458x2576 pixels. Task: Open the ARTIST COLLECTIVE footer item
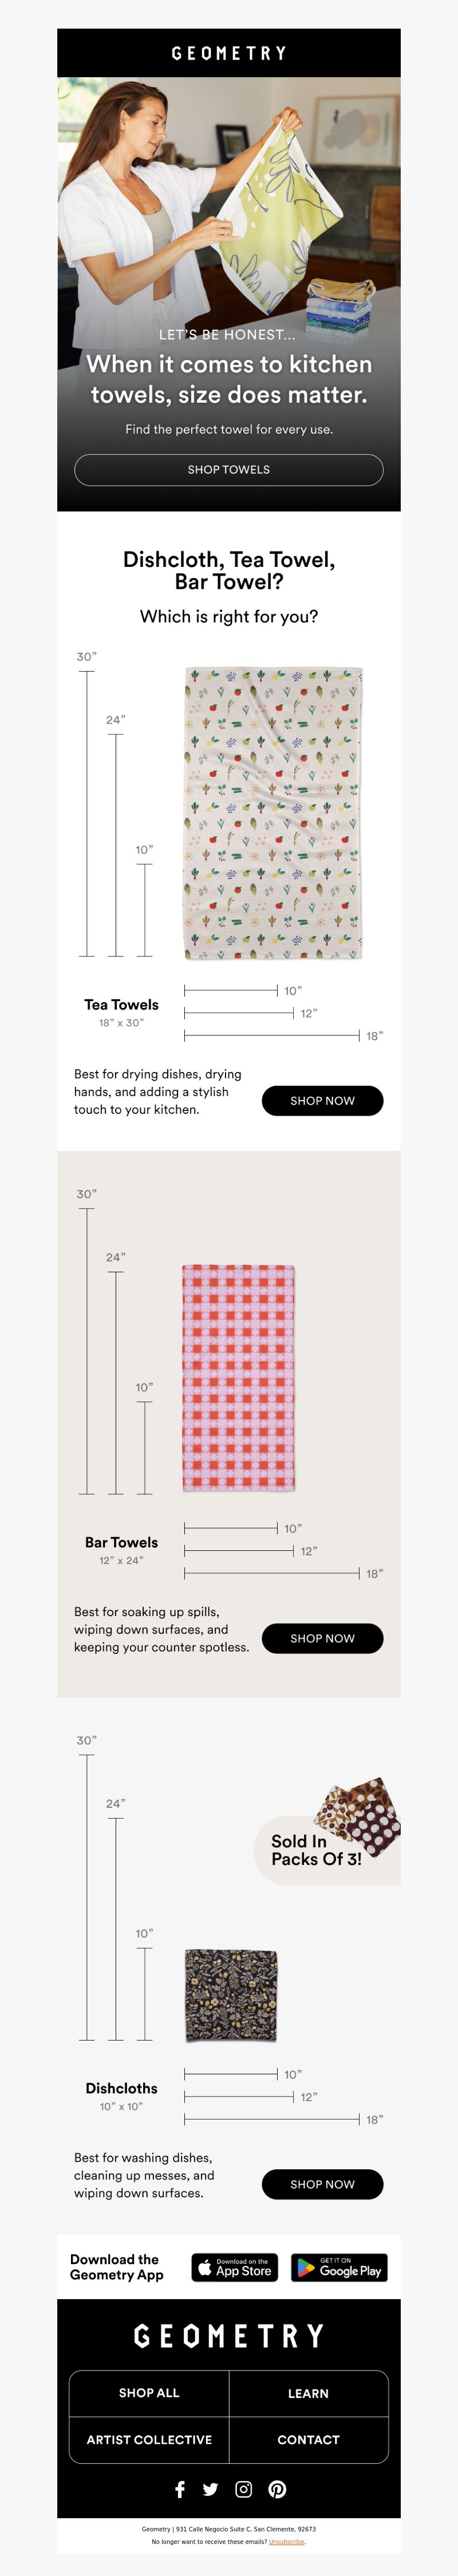[149, 2440]
